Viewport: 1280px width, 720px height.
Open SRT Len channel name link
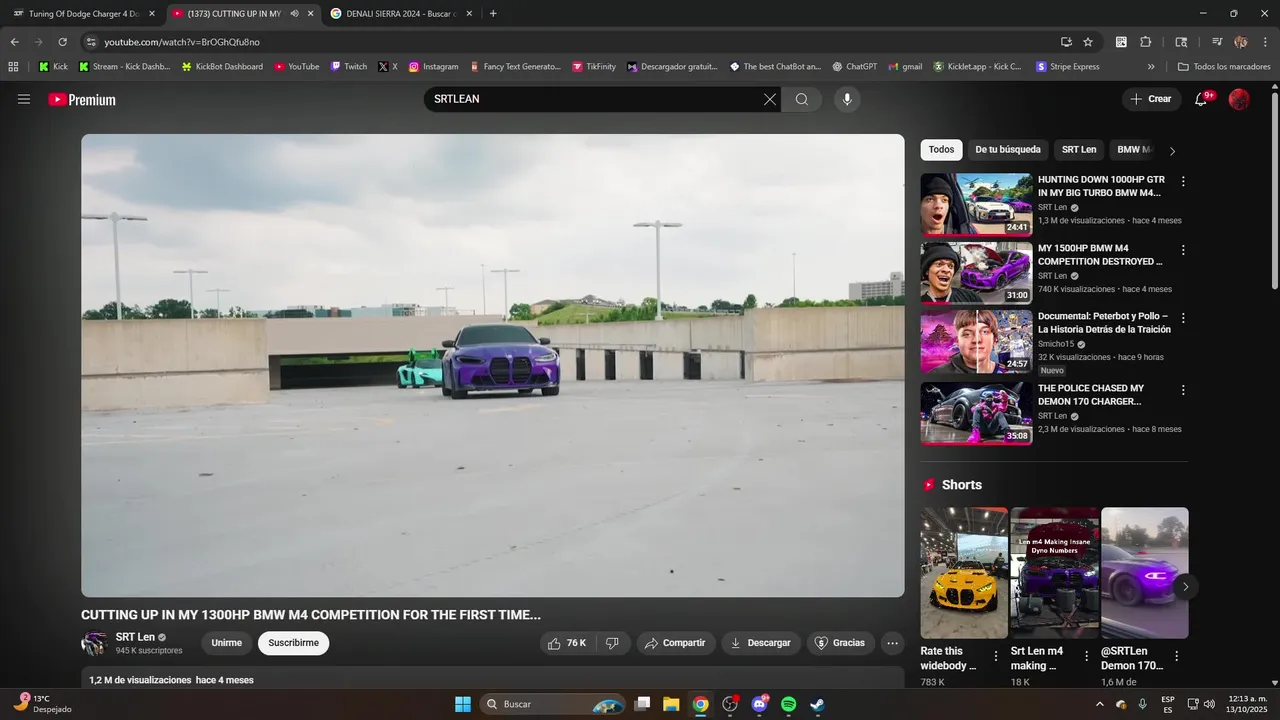coord(135,637)
